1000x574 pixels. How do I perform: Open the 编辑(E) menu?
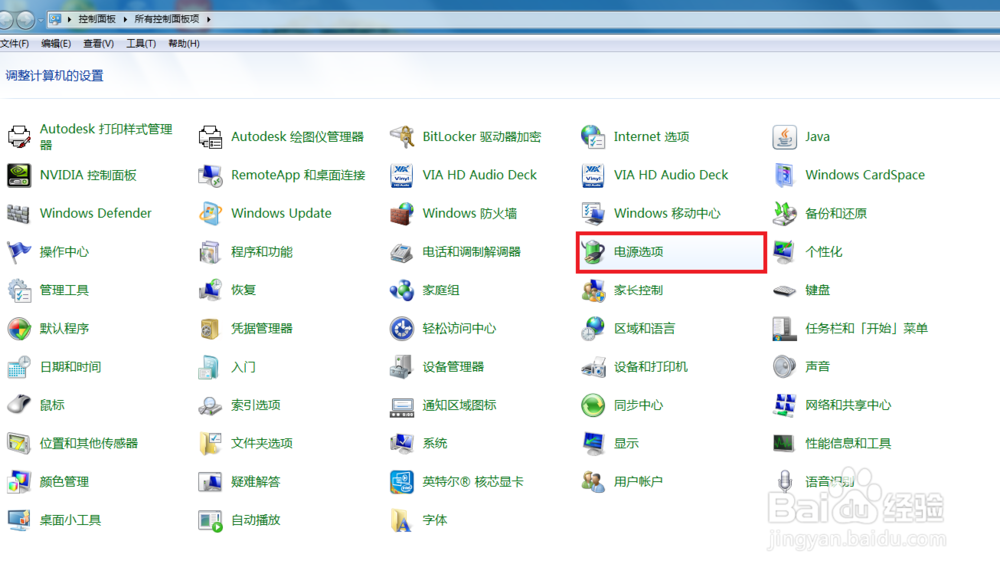coord(56,43)
